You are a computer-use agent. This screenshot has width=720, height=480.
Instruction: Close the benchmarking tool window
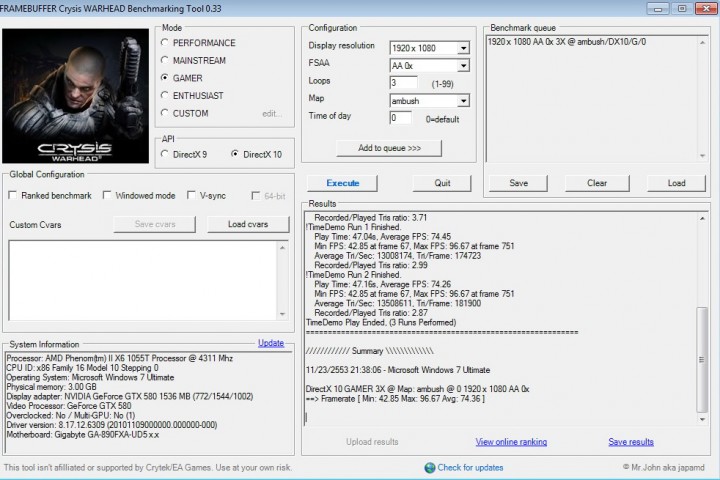point(705,8)
